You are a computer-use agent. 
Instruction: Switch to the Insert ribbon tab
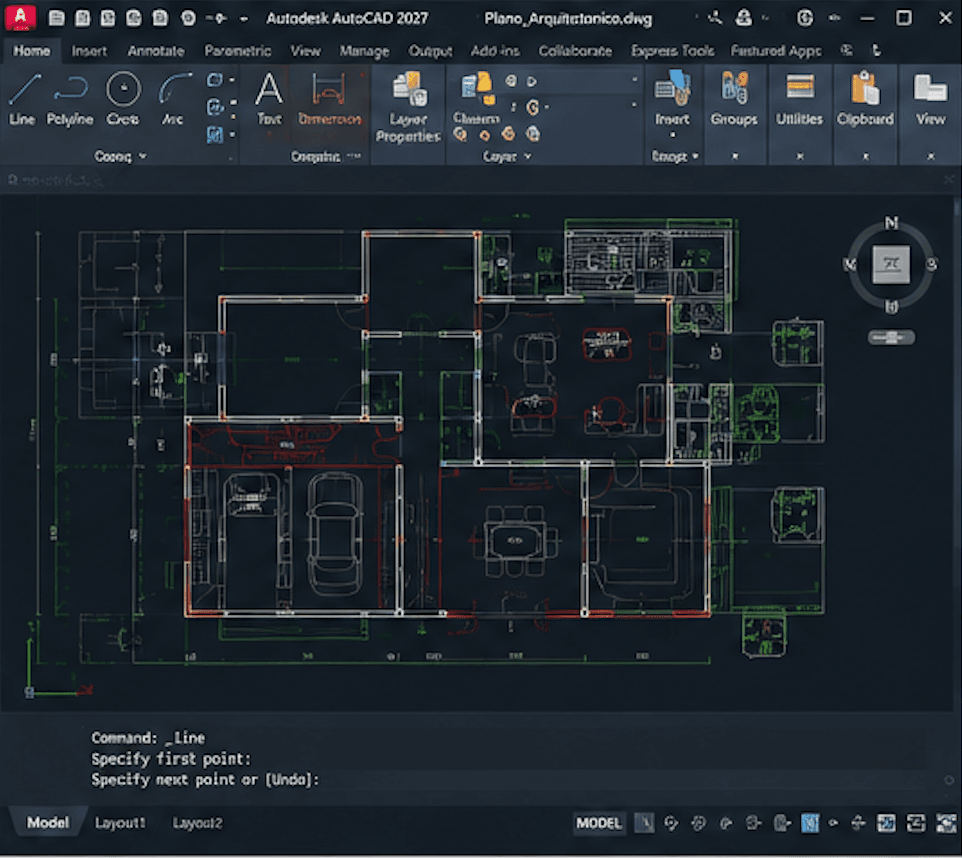89,51
